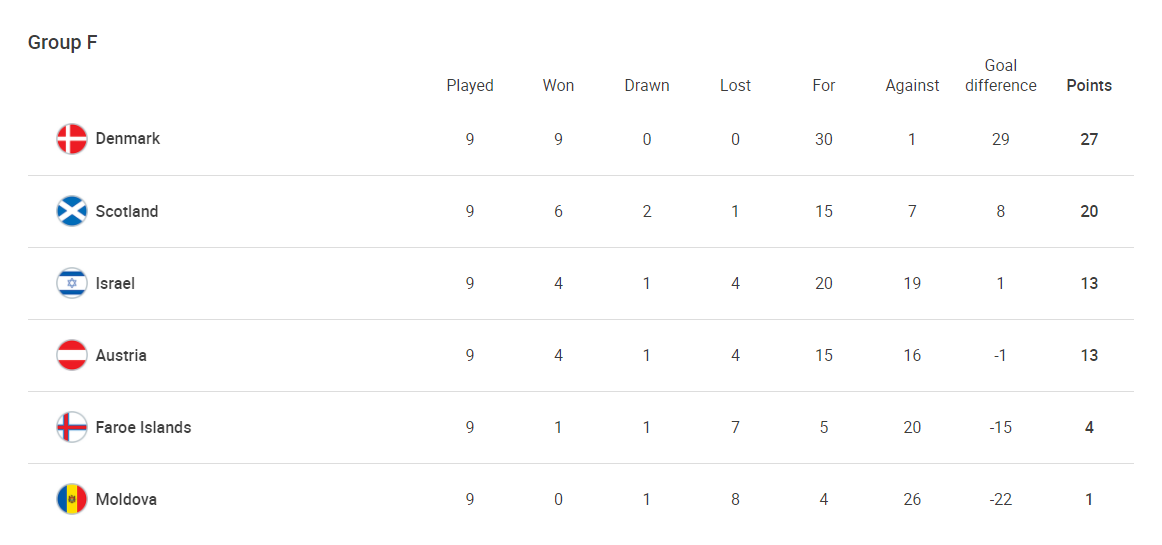Click the Faroe Islands flag icon
The image size is (1162, 545).
click(x=72, y=427)
